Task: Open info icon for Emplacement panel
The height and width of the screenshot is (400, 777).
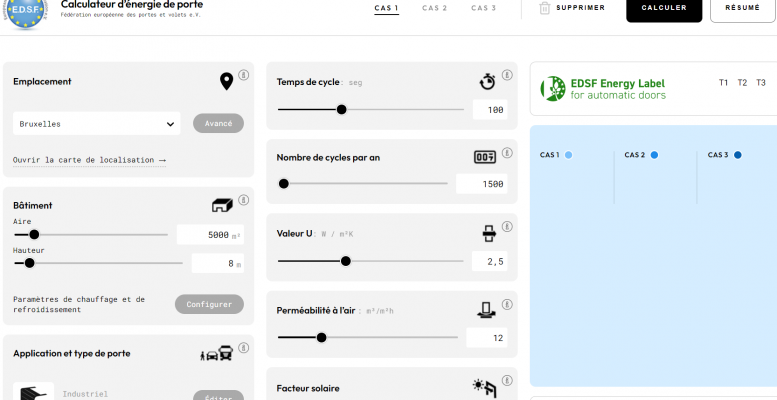Action: click(243, 75)
